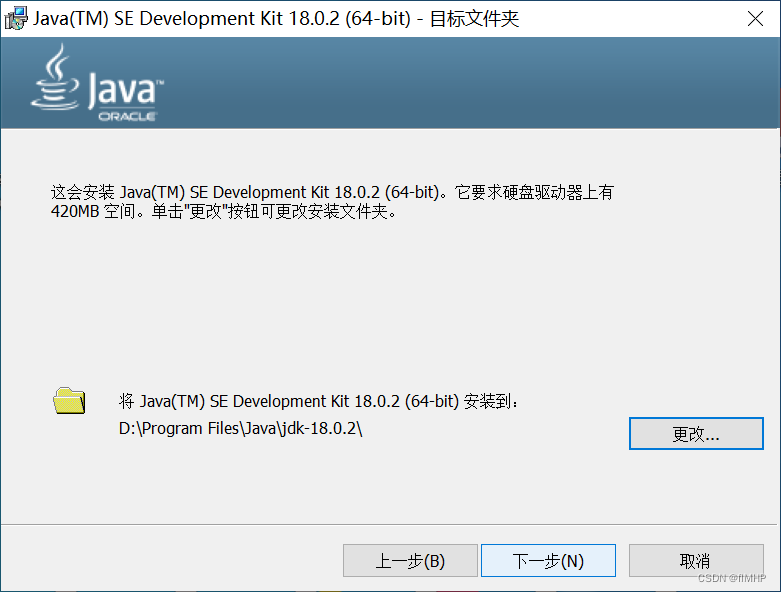Click the ORACLE text under the Java logo
The image size is (781, 592).
pos(126,117)
